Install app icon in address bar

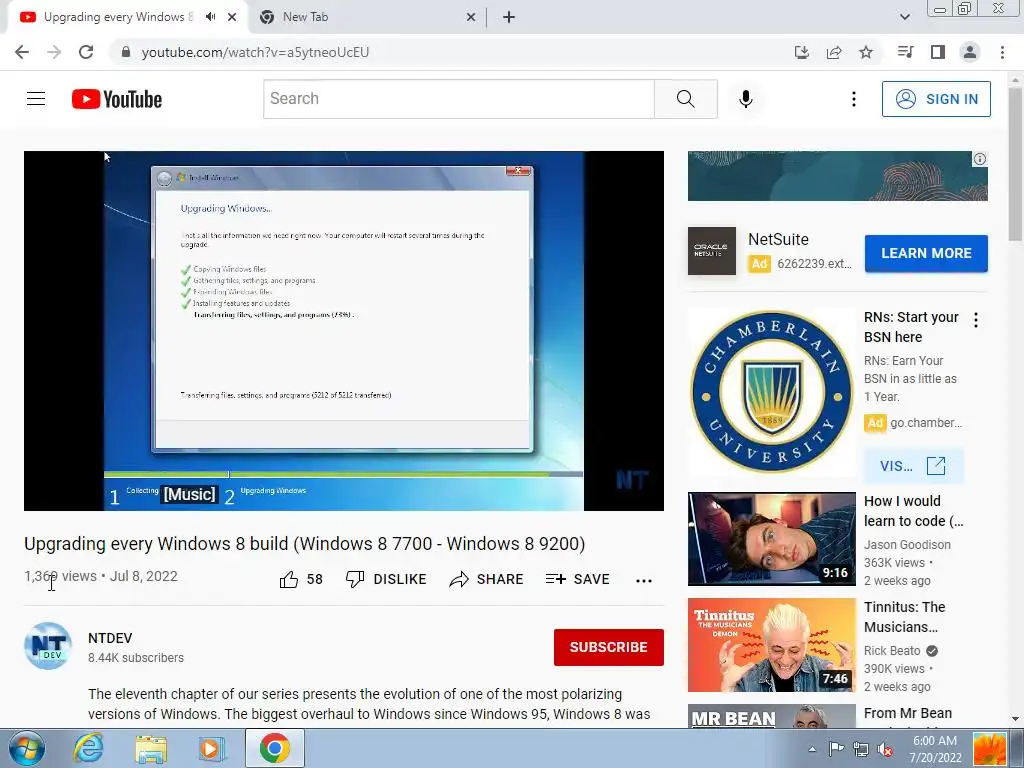tap(802, 52)
